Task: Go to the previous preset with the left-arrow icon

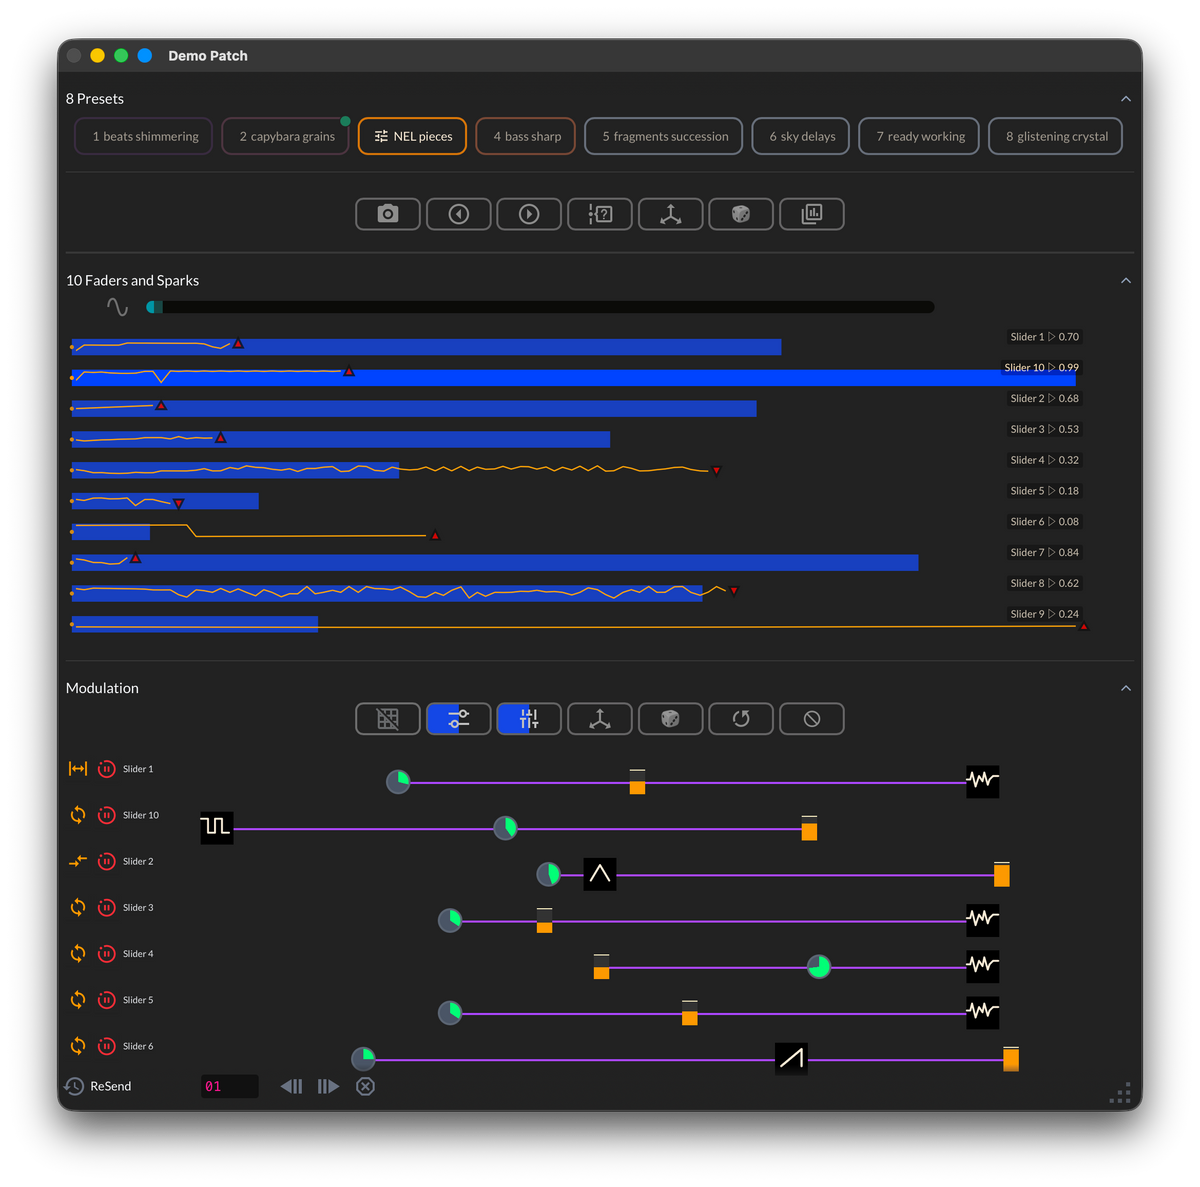Action: pos(459,214)
